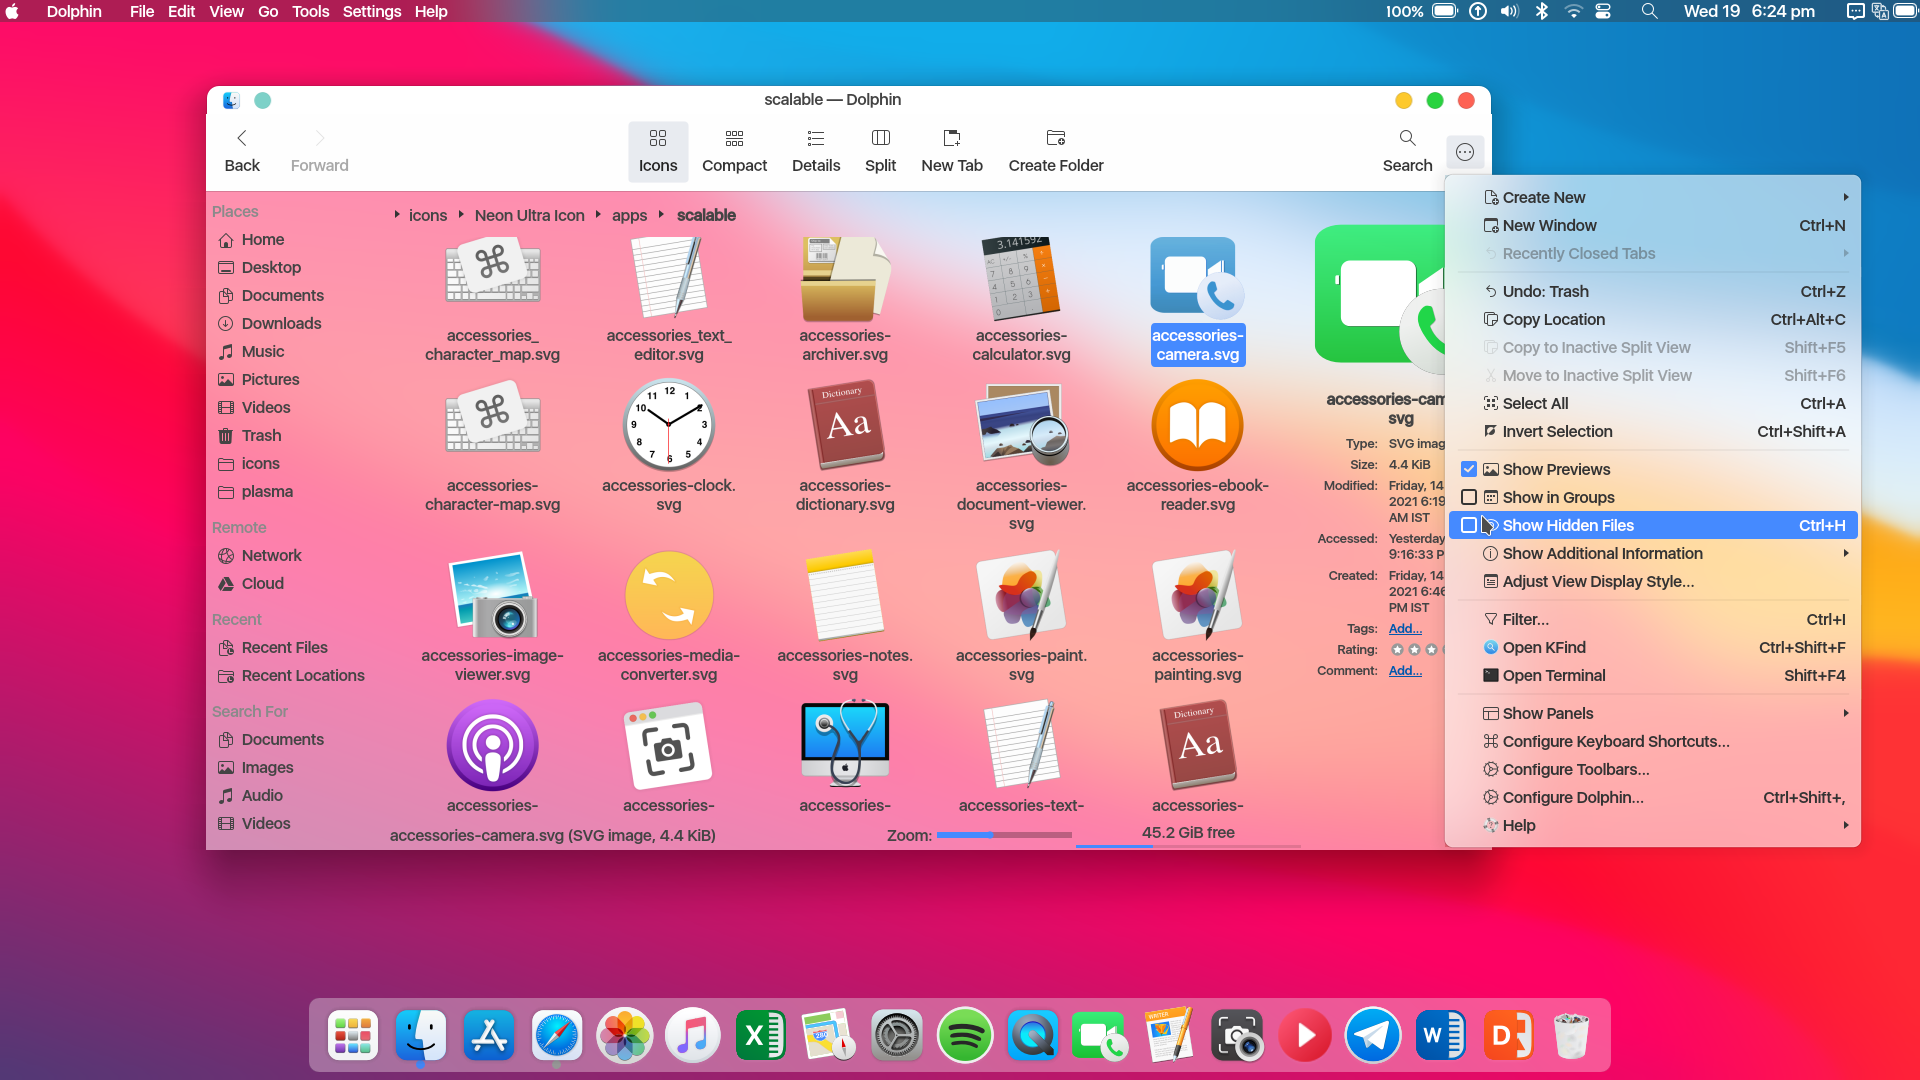1920x1080 pixels.
Task: Click breadcrumb arrow before apps
Action: click(x=598, y=215)
